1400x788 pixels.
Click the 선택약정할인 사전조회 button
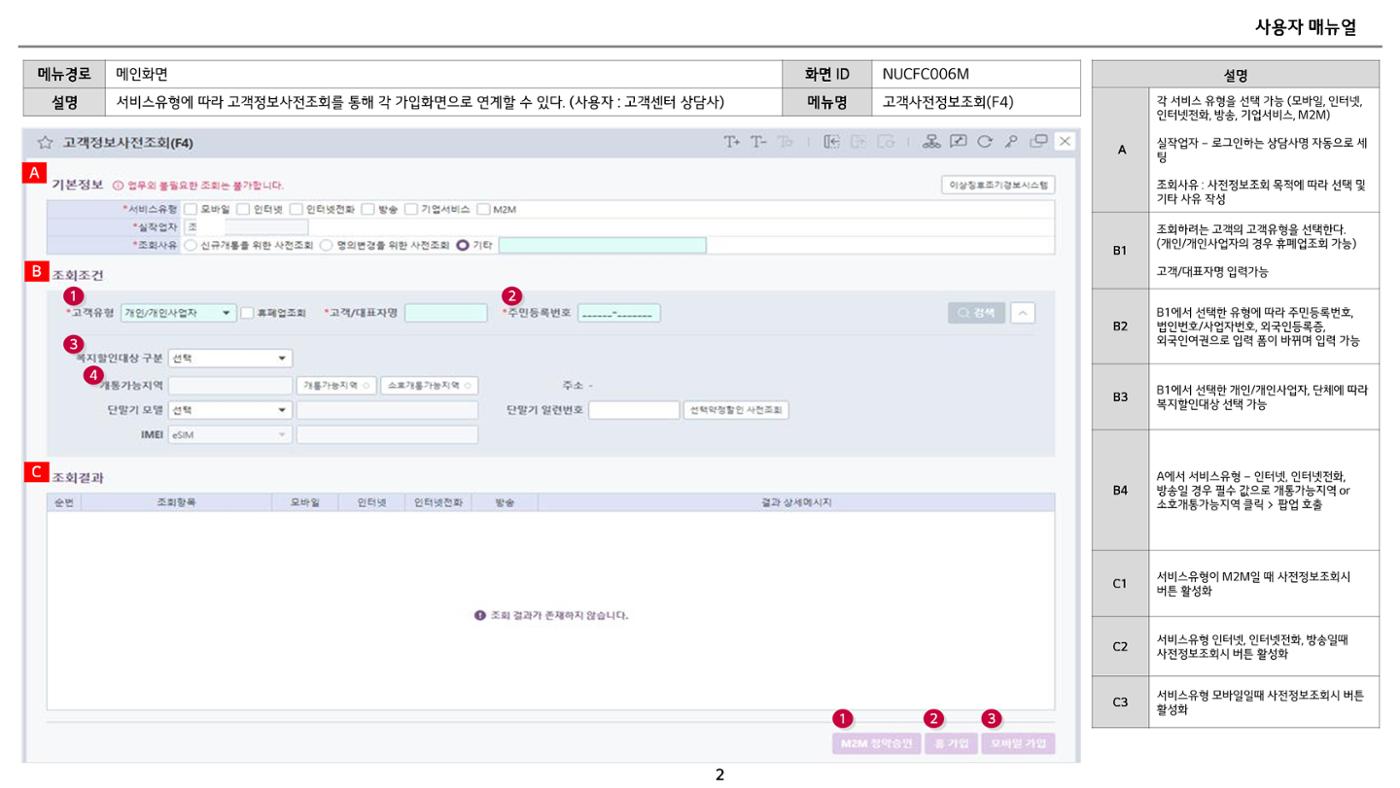tap(736, 409)
